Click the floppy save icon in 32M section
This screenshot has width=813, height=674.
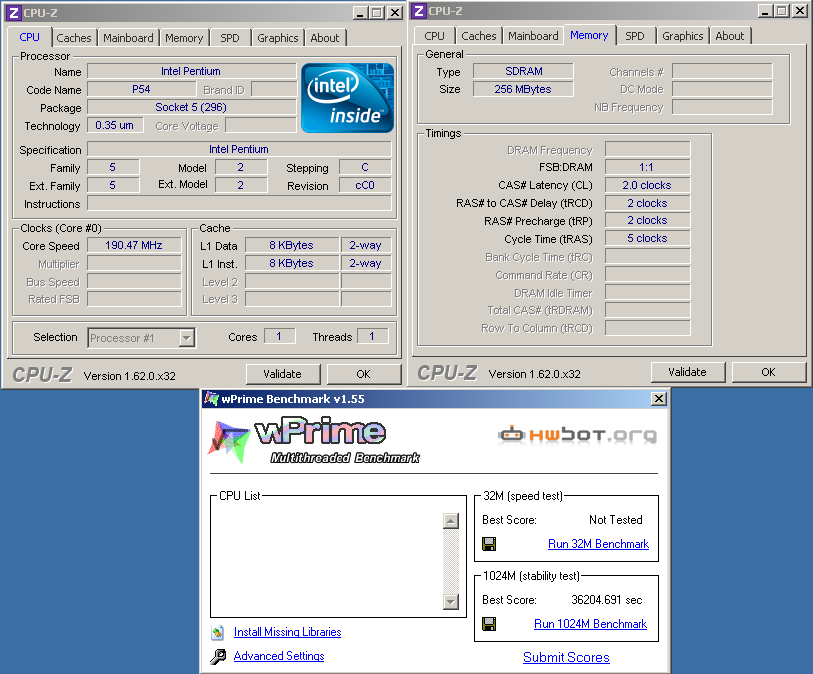click(489, 544)
